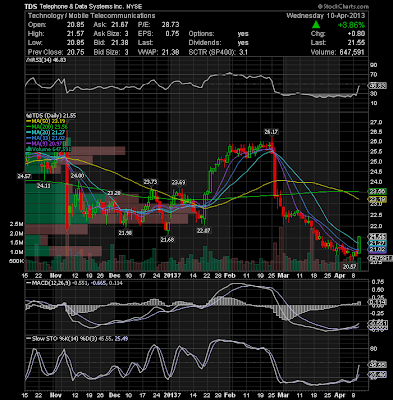Click the Wednesday 10-Apr-2013 date label
Screen dimensions: 393x400
pyautogui.click(x=326, y=16)
